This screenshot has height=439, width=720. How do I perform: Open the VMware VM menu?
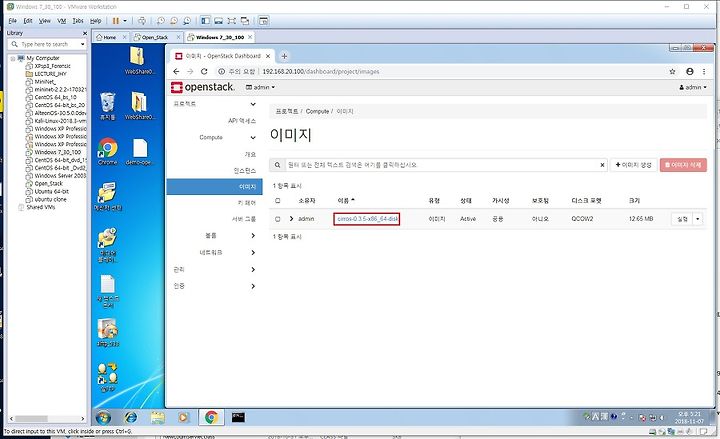[62, 21]
